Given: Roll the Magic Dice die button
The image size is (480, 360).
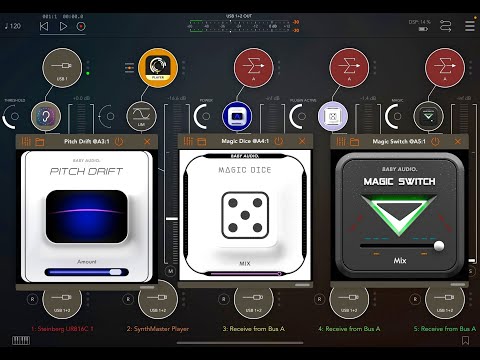Looking at the screenshot, I should (245, 215).
